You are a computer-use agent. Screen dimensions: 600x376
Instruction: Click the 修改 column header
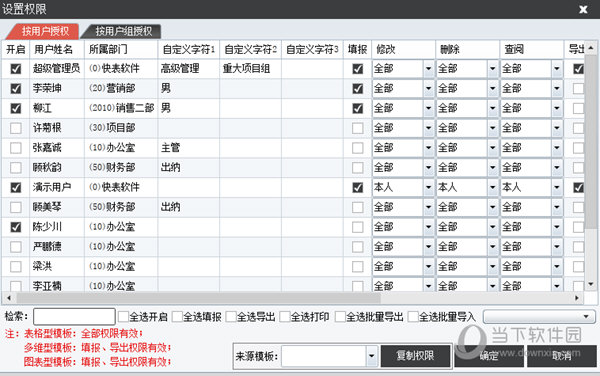[403, 49]
